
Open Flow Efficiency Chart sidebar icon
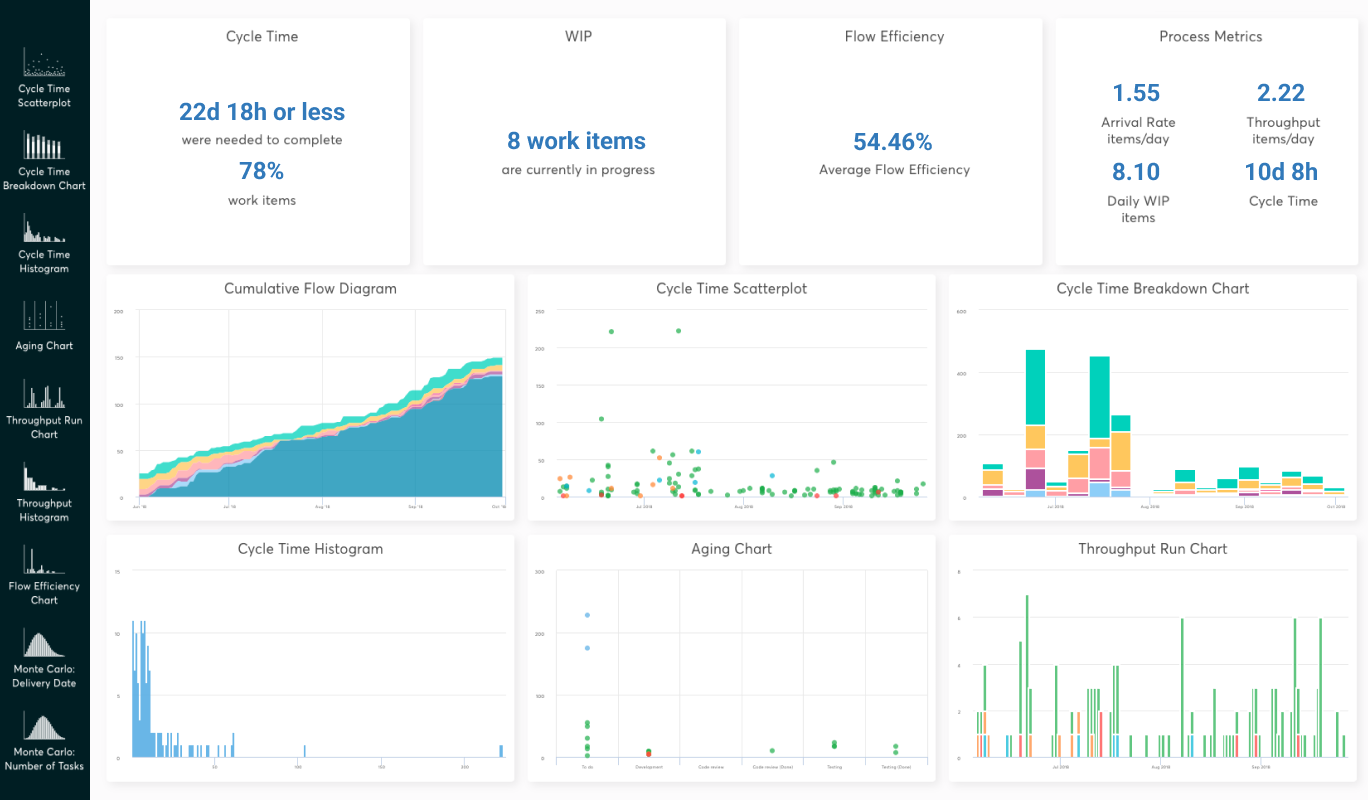[x=44, y=562]
